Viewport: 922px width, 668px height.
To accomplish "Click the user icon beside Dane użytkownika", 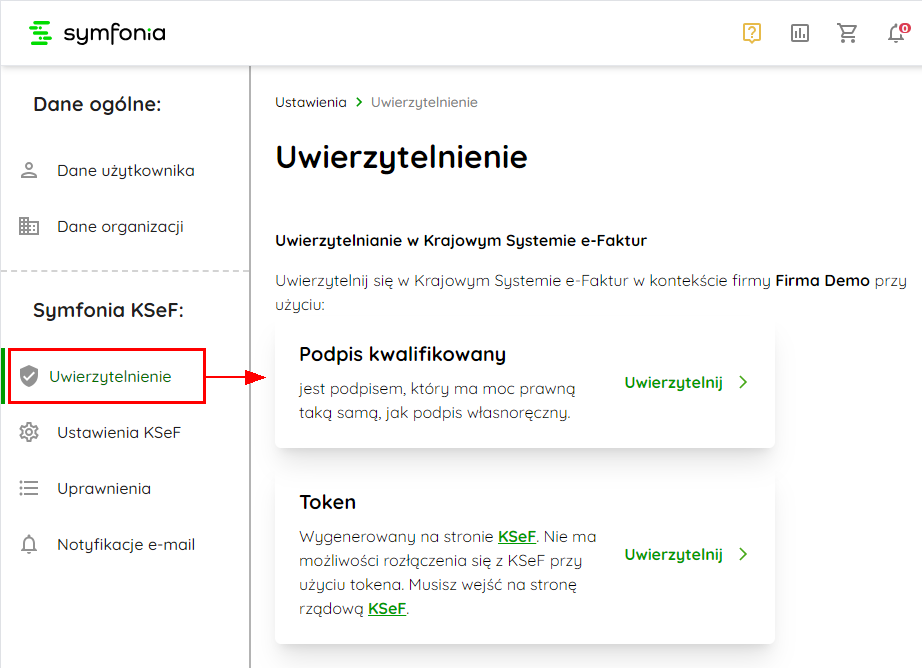I will [29, 171].
